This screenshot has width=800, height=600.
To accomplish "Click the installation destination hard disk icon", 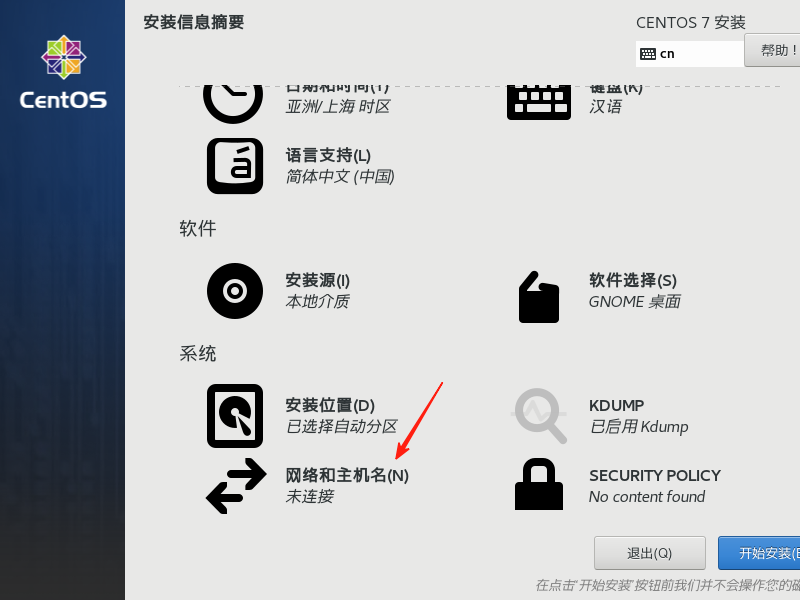I will click(x=235, y=416).
